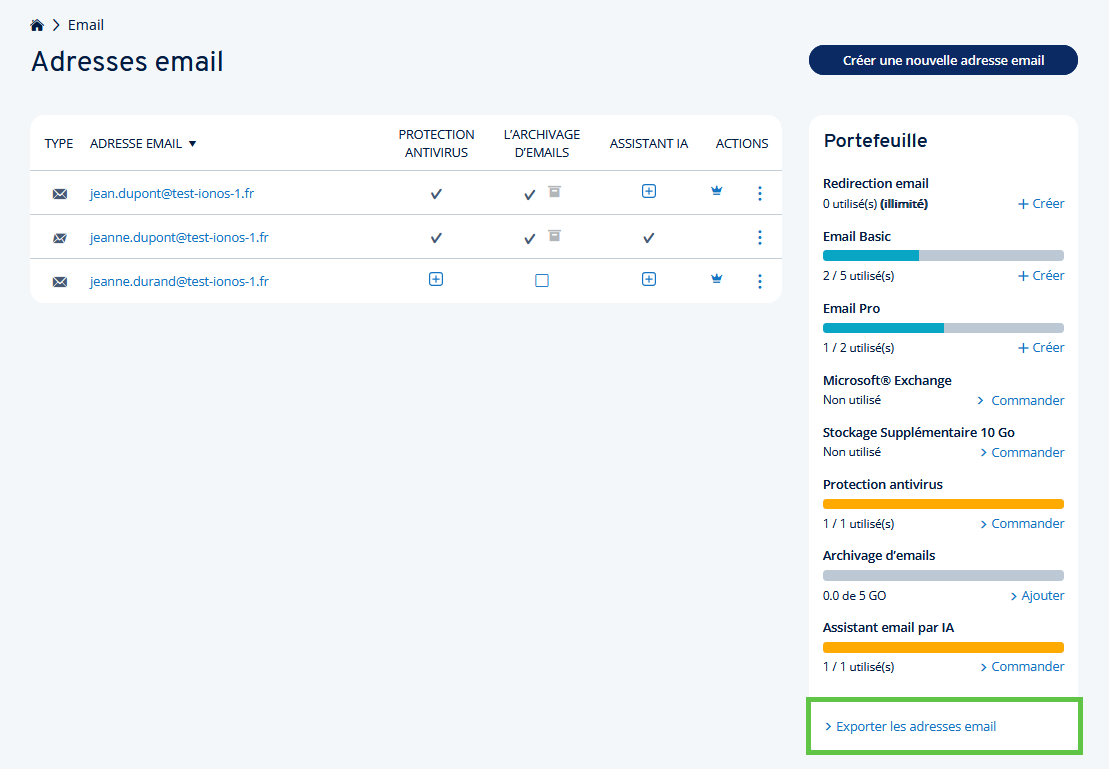Click Créer une nouvelle adresse email

tap(943, 60)
